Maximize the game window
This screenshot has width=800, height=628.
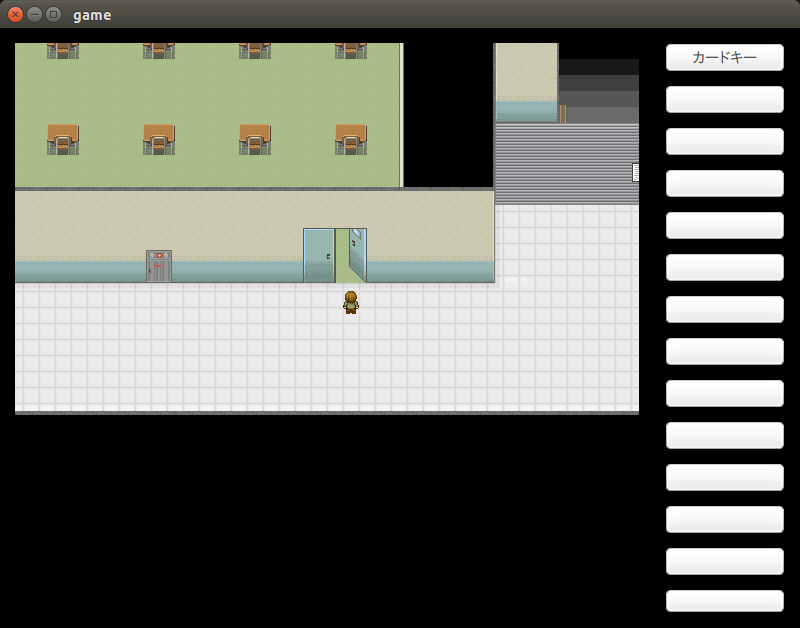click(x=54, y=14)
